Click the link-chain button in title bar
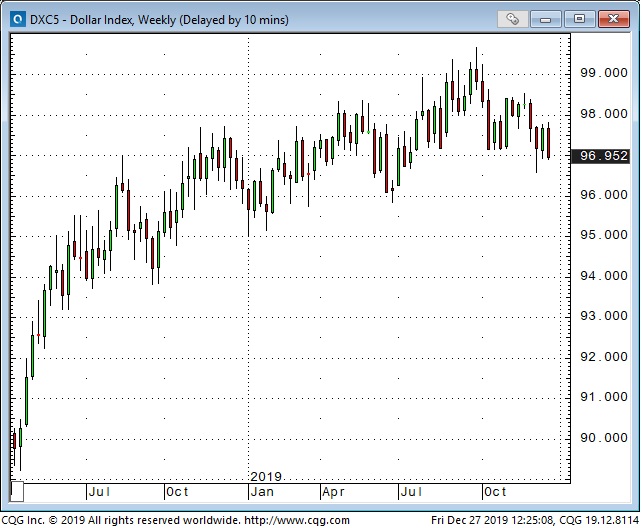This screenshot has height=528, width=642. 512,19
